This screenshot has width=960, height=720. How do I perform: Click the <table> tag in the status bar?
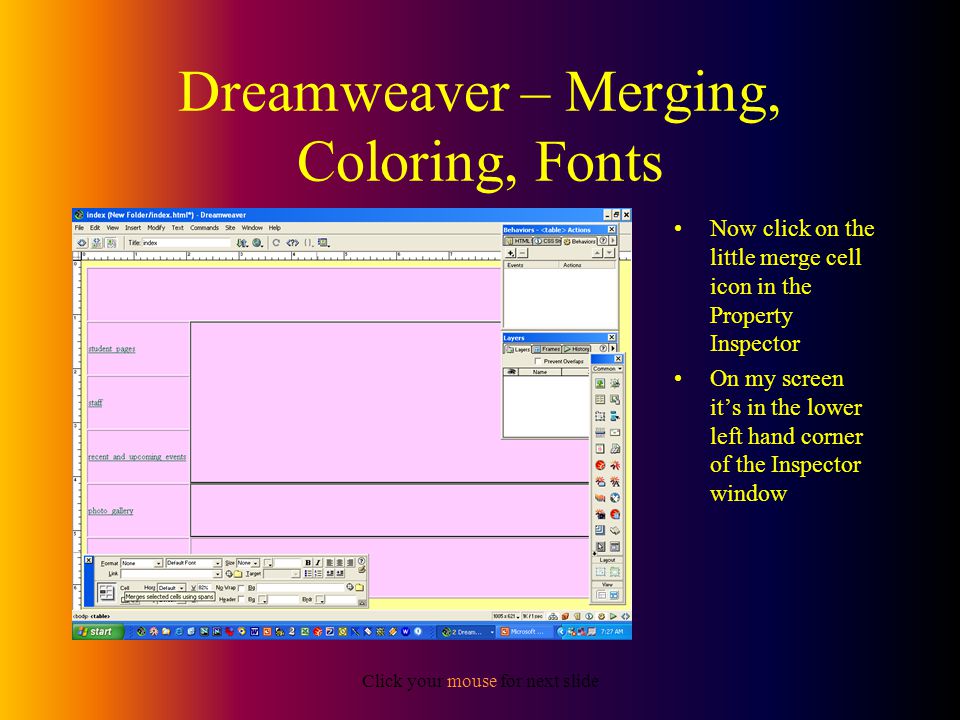(101, 616)
